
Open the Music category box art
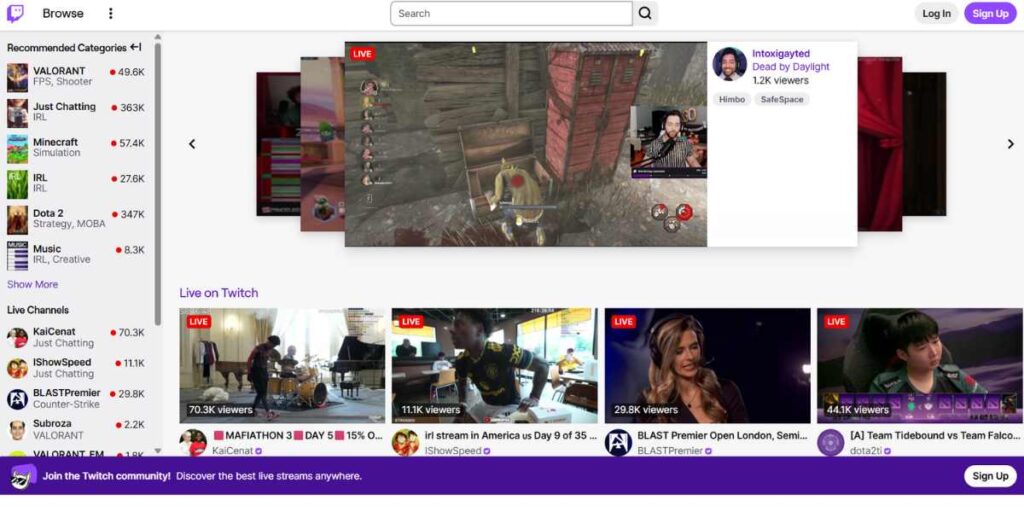18,255
